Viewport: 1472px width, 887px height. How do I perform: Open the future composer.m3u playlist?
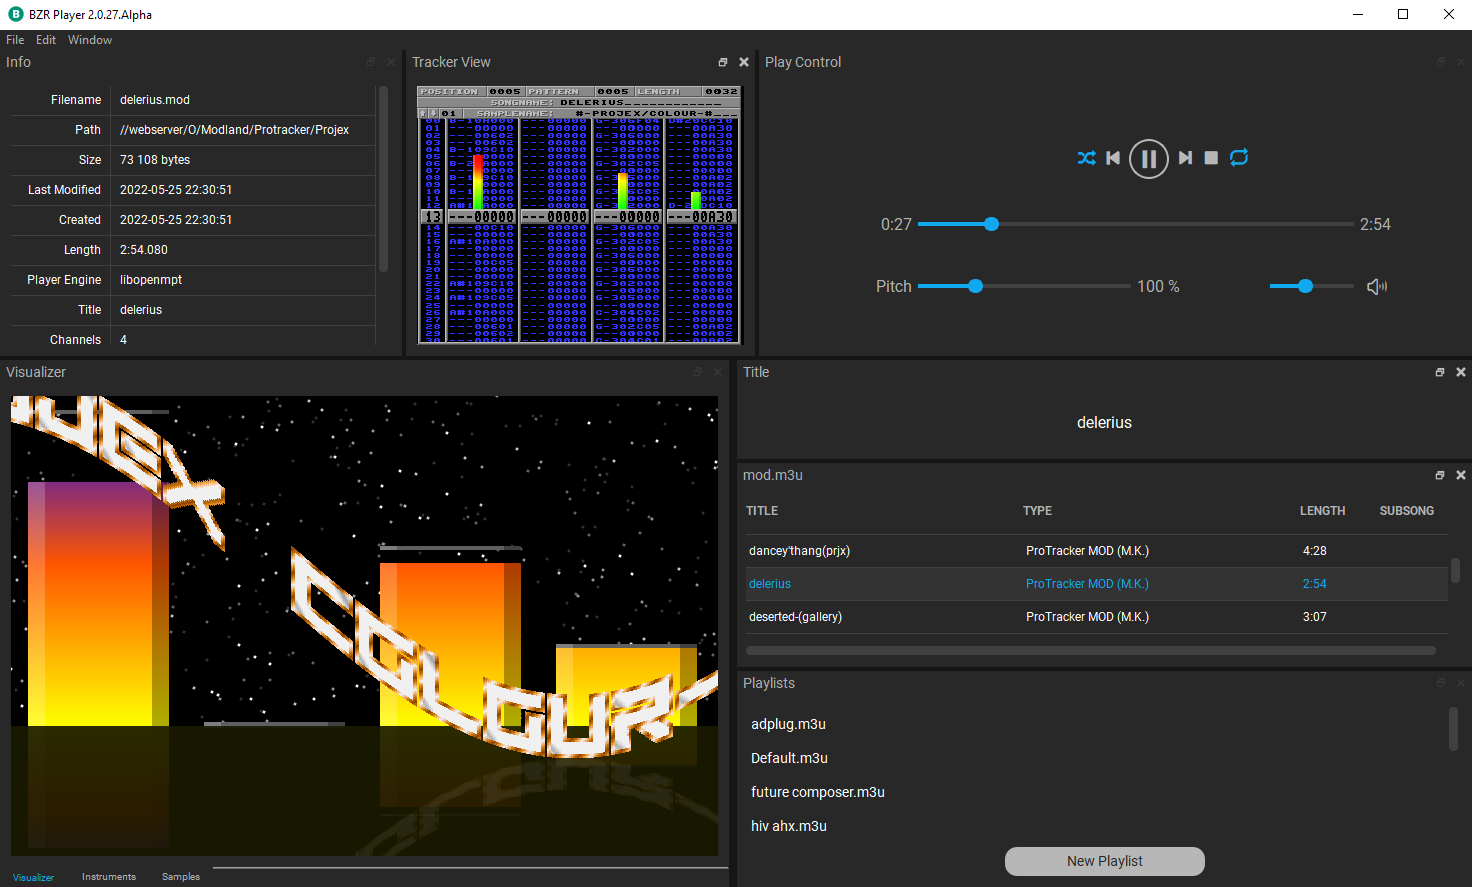818,792
